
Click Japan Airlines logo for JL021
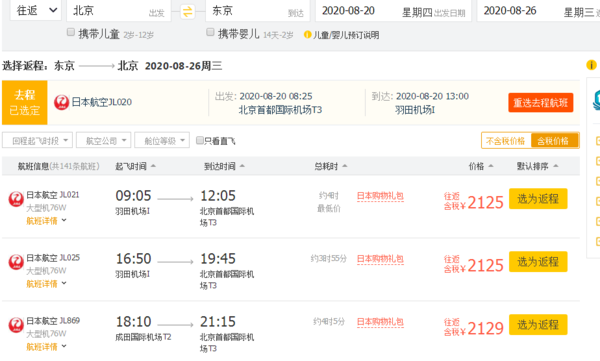pyautogui.click(x=16, y=199)
